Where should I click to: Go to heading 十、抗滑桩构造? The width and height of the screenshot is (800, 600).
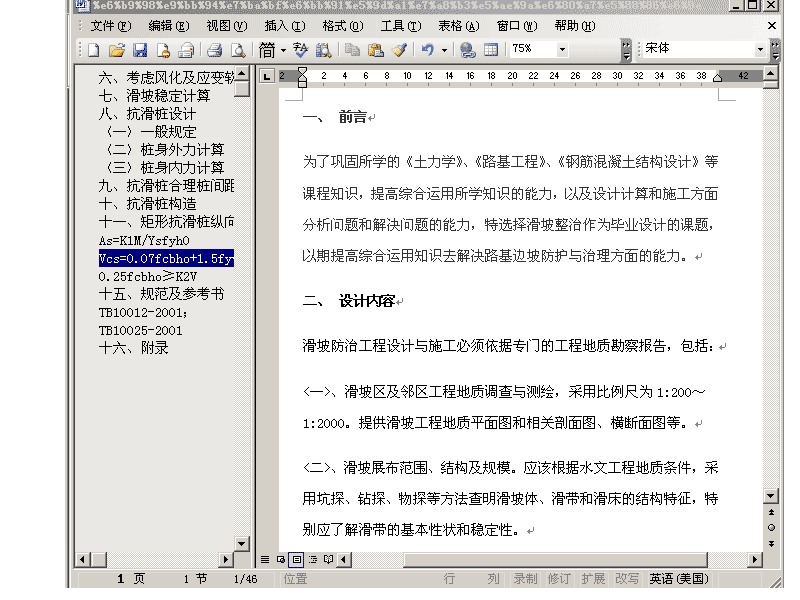point(147,204)
